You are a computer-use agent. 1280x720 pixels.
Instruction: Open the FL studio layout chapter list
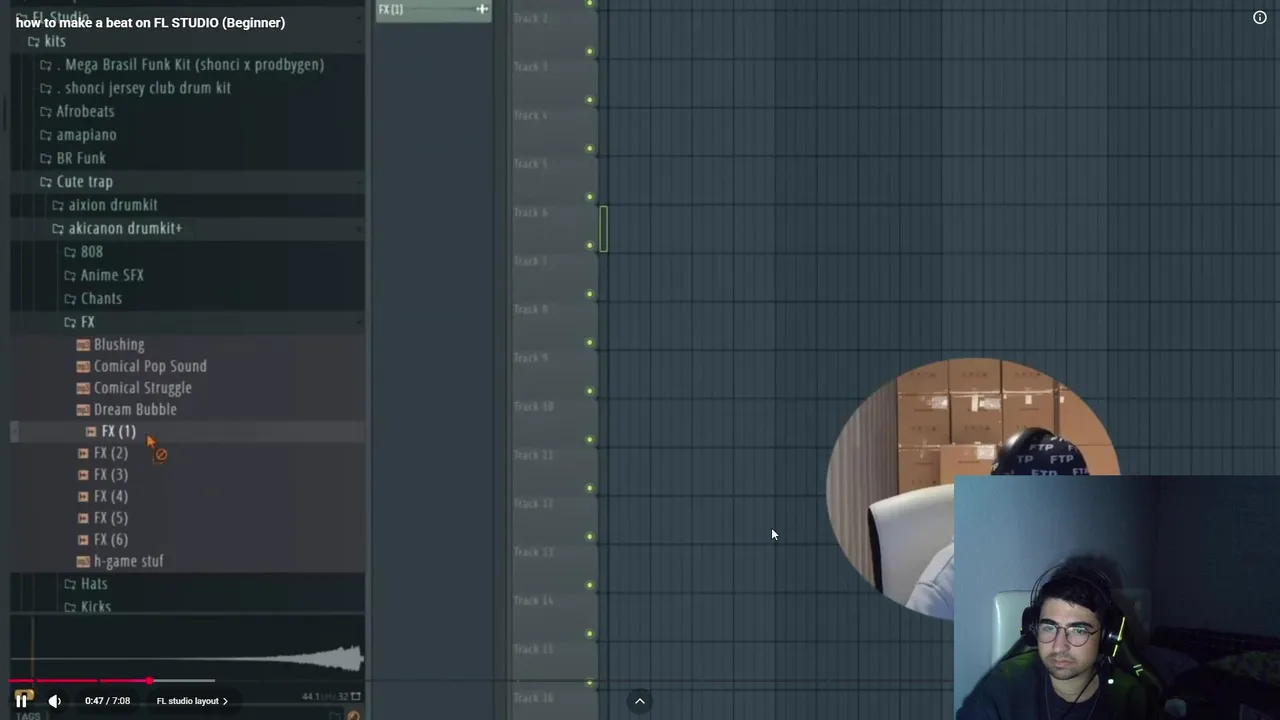pyautogui.click(x=193, y=701)
